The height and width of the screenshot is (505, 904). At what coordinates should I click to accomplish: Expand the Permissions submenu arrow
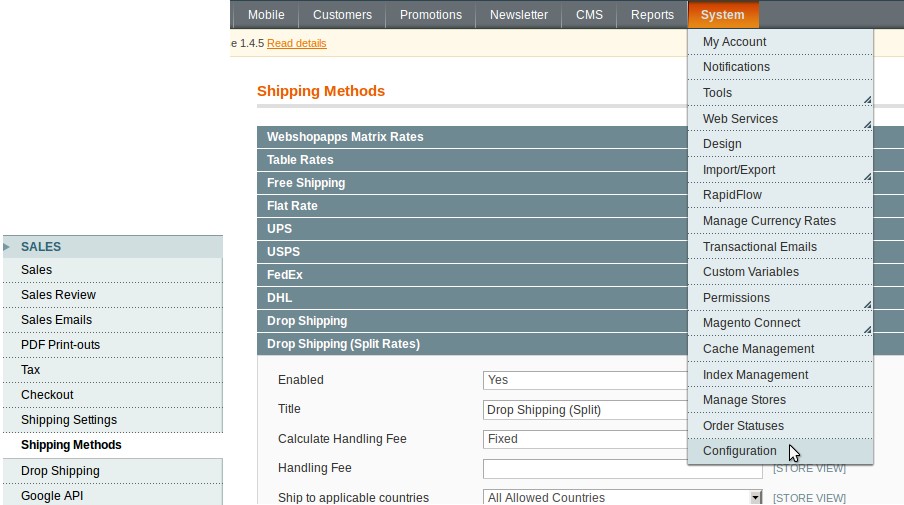click(x=867, y=304)
